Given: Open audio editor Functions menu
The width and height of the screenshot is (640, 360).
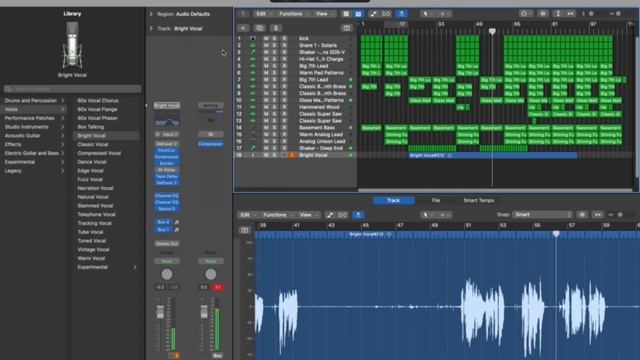Looking at the screenshot, I should coord(277,215).
